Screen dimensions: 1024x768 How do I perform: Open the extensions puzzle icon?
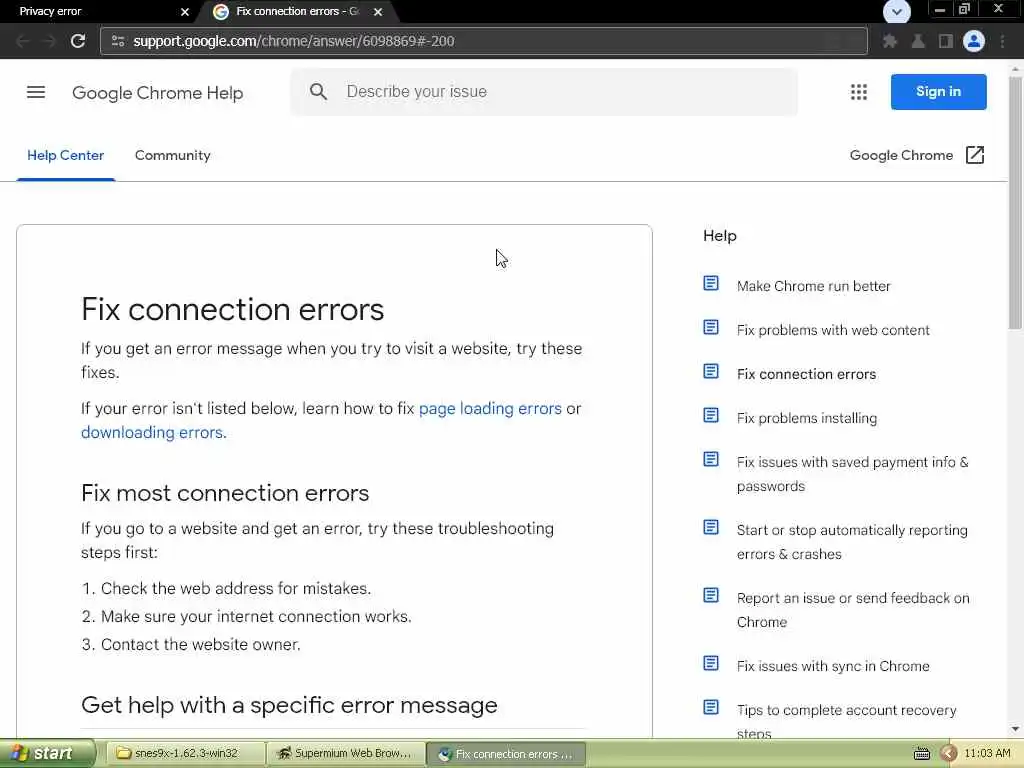pos(889,41)
